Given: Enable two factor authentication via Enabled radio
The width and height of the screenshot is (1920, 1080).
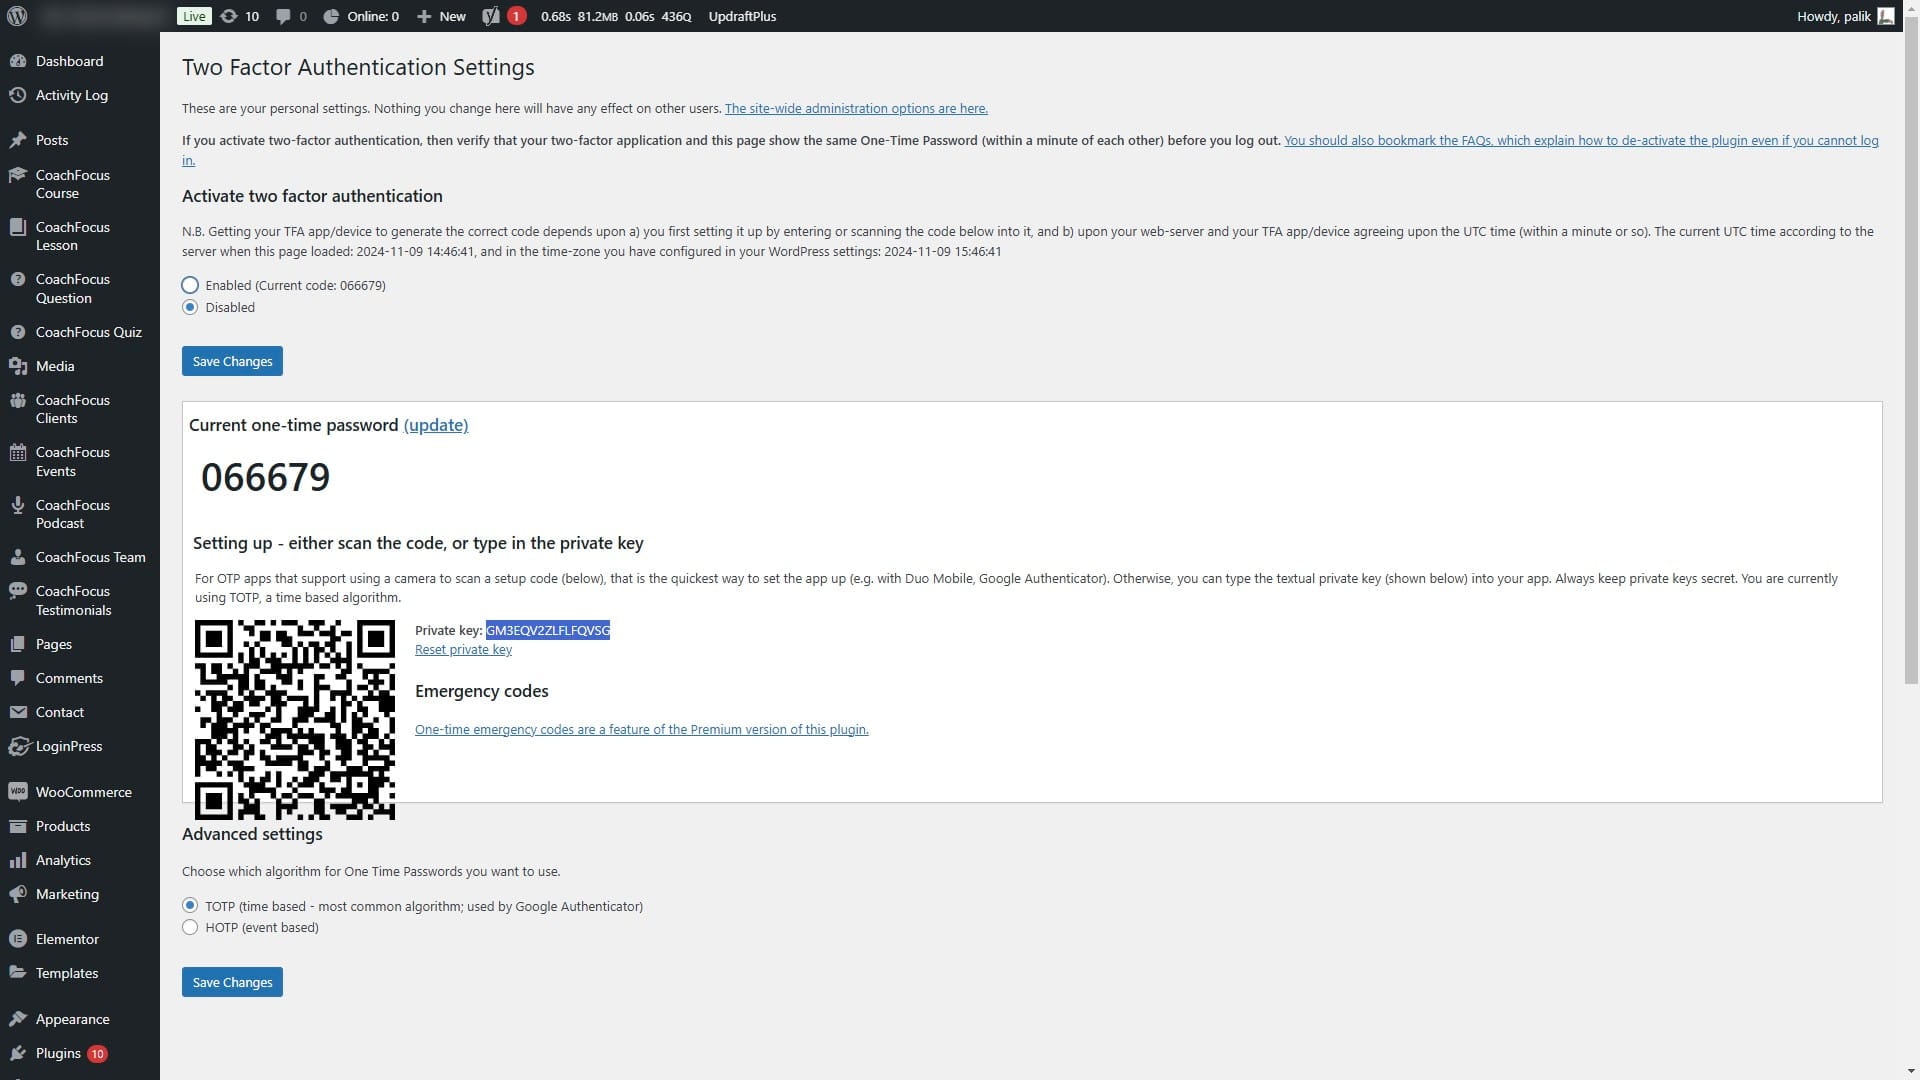Looking at the screenshot, I should [x=190, y=285].
